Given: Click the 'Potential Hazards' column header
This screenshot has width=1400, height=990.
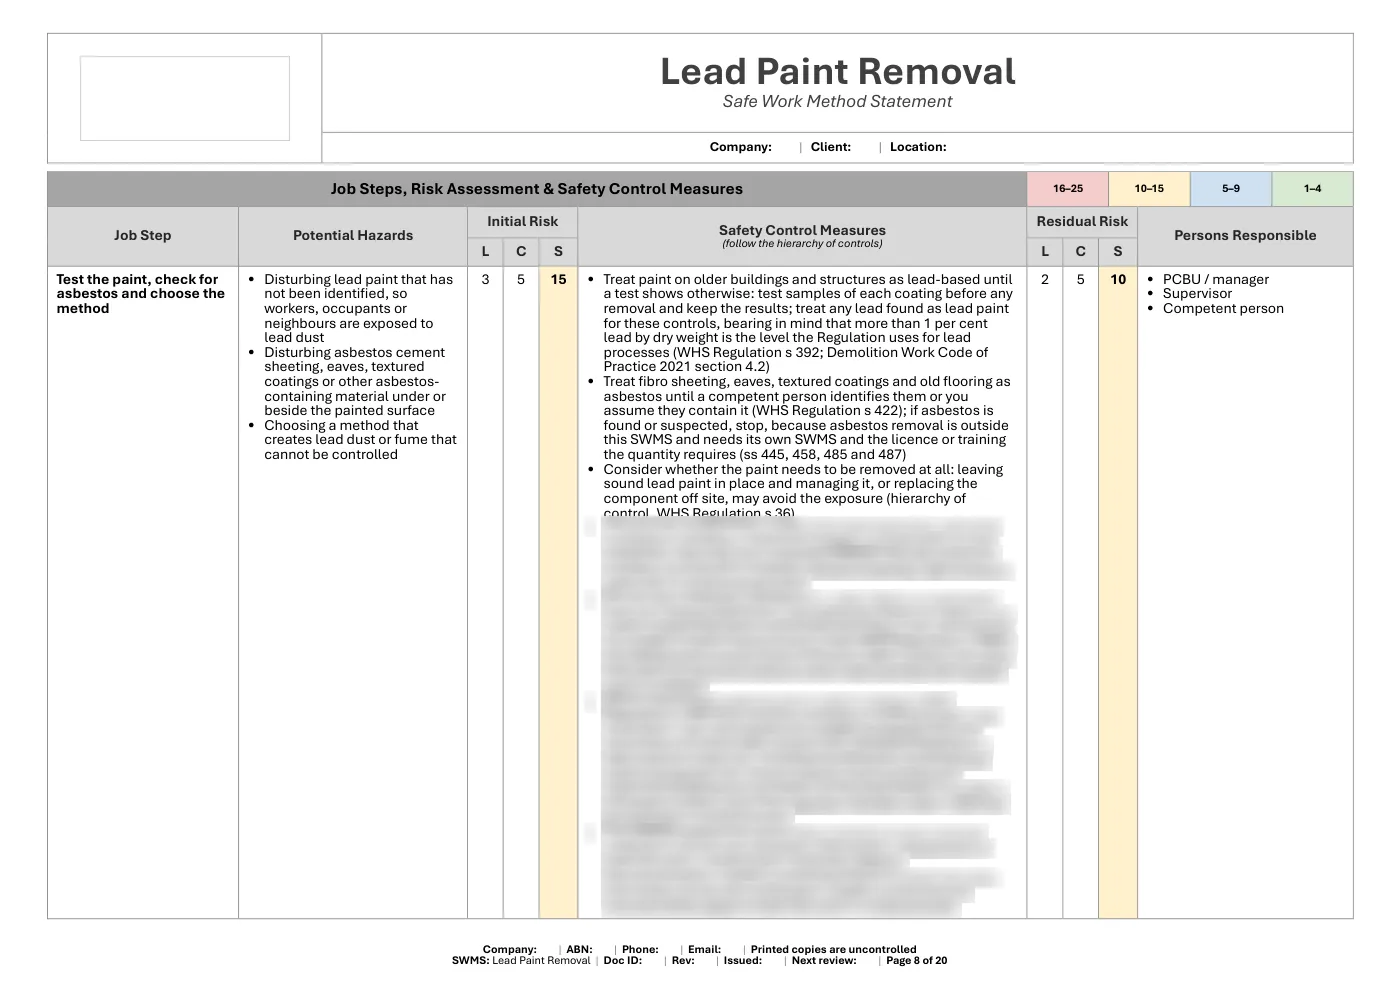Looking at the screenshot, I should (353, 236).
